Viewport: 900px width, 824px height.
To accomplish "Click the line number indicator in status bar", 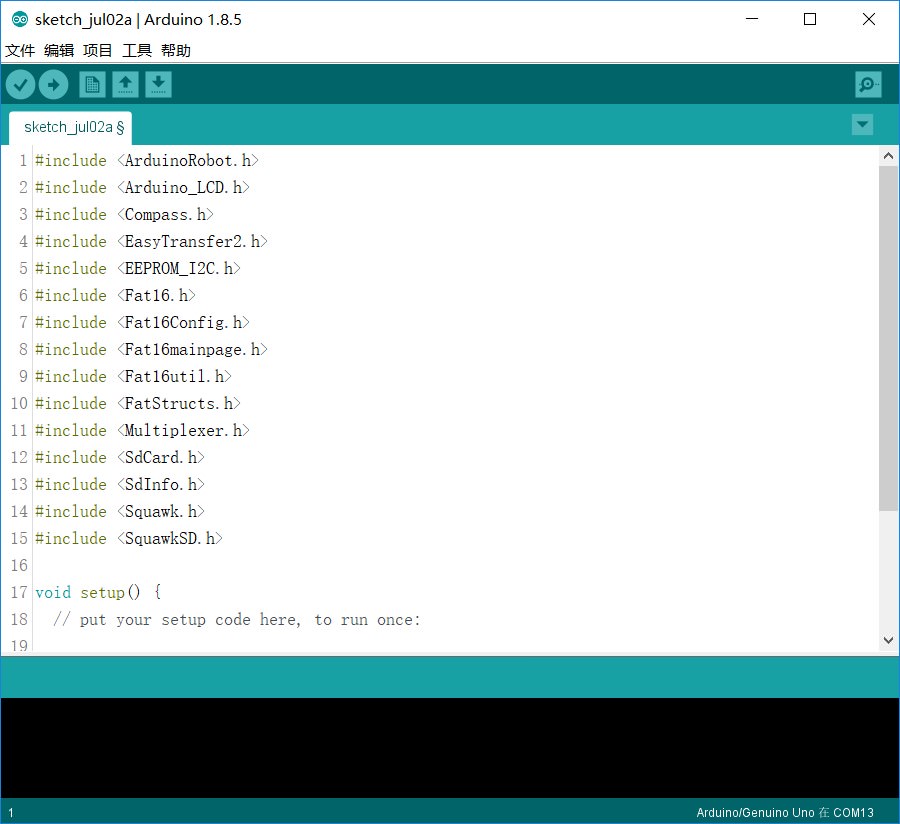I will (x=11, y=813).
